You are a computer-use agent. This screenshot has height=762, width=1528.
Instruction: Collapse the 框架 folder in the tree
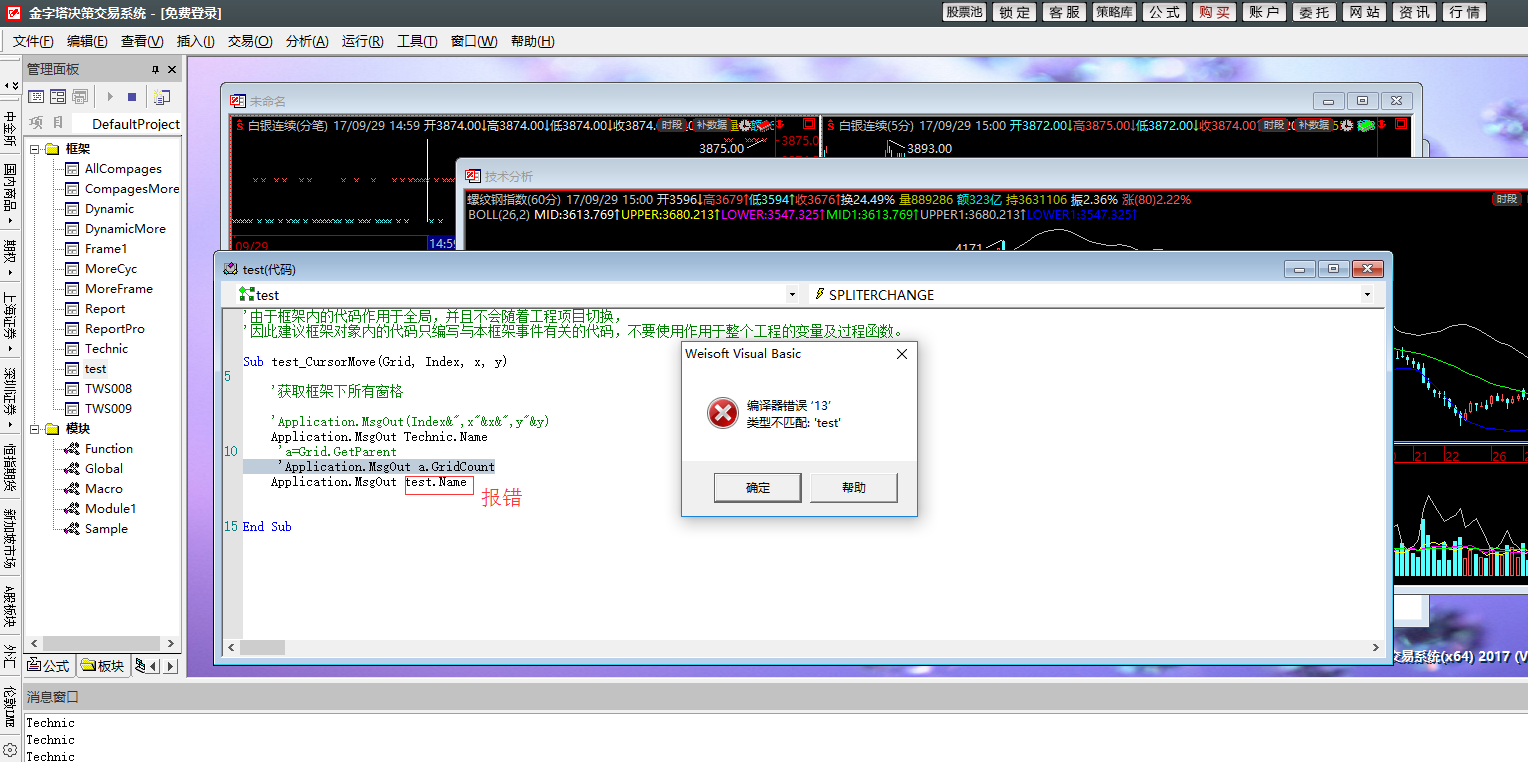[x=33, y=149]
